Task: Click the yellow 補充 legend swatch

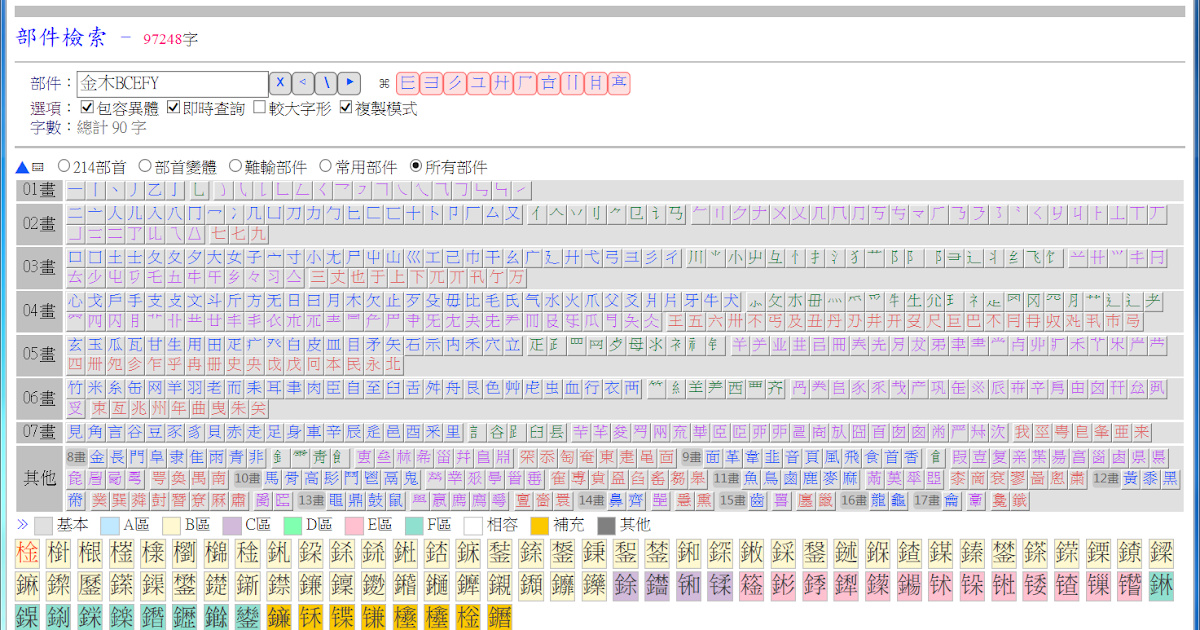Action: pos(539,524)
